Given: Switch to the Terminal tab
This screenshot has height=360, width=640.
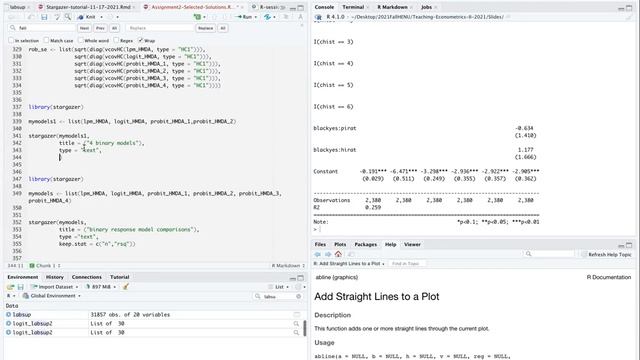Looking at the screenshot, I should tap(353, 7).
